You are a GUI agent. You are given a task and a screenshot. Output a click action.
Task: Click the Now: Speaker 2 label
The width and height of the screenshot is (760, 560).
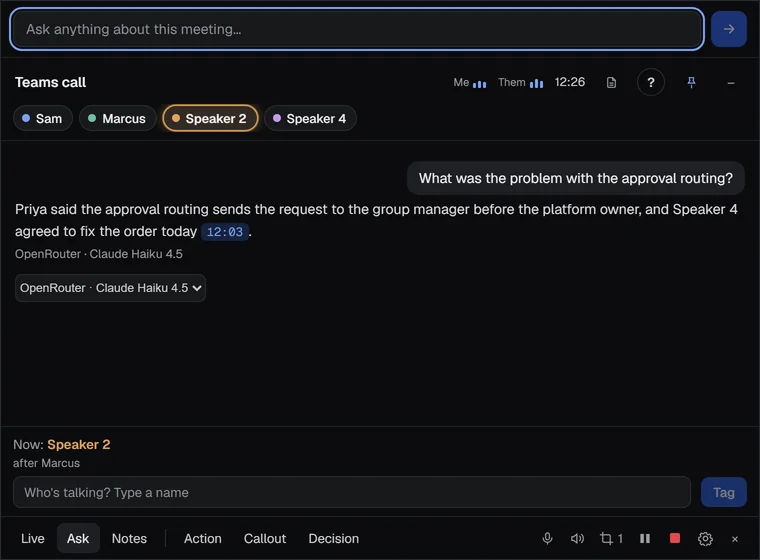(62, 445)
